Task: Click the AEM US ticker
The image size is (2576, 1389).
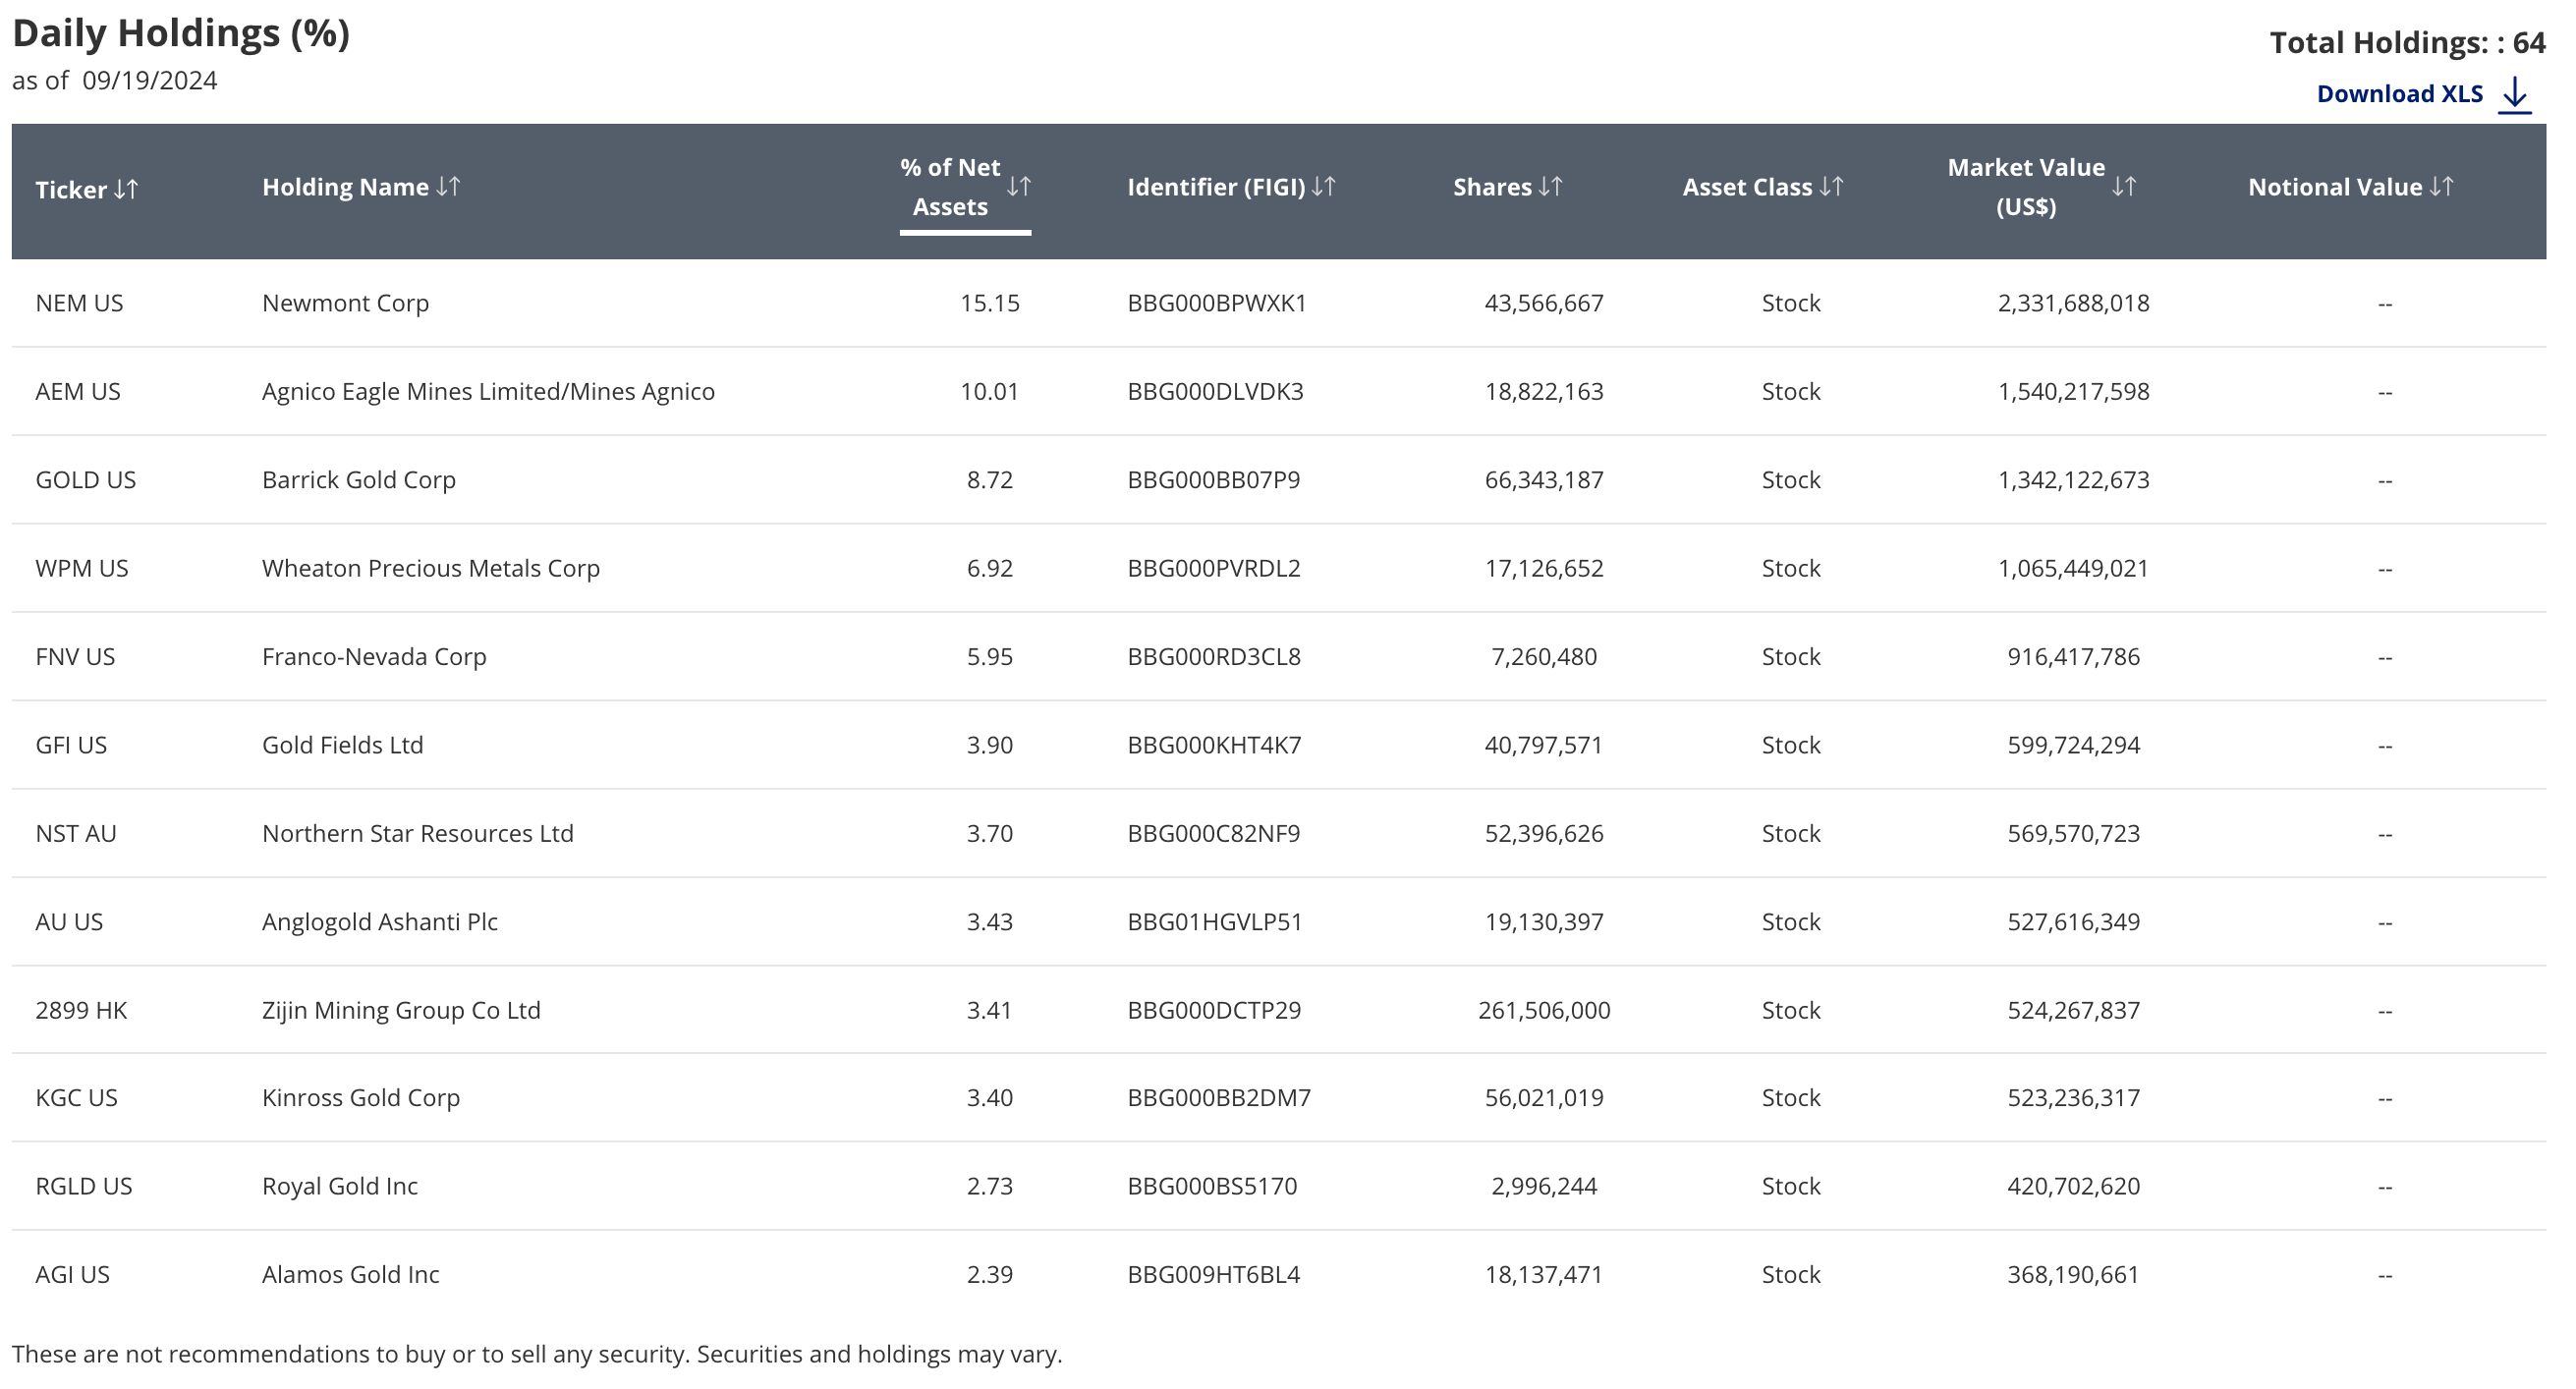Action: pos(78,391)
